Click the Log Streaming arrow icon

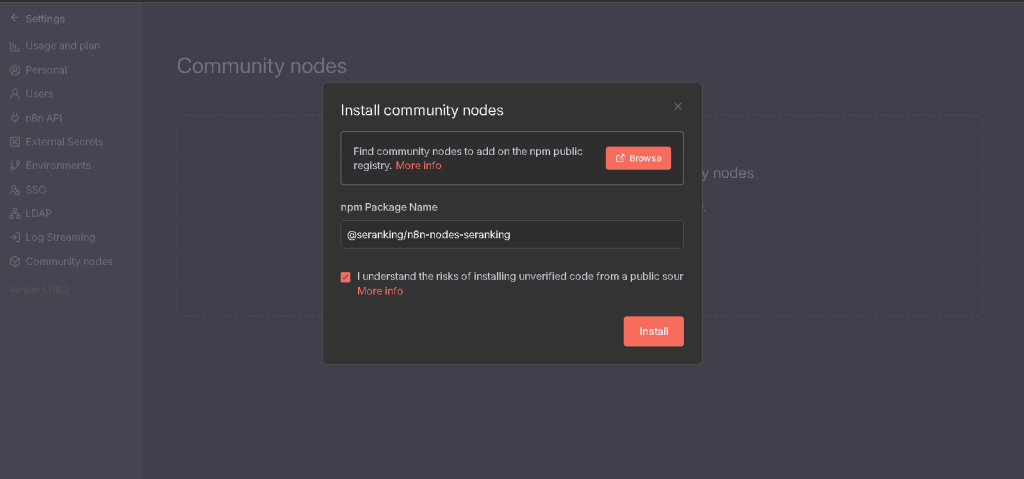15,238
